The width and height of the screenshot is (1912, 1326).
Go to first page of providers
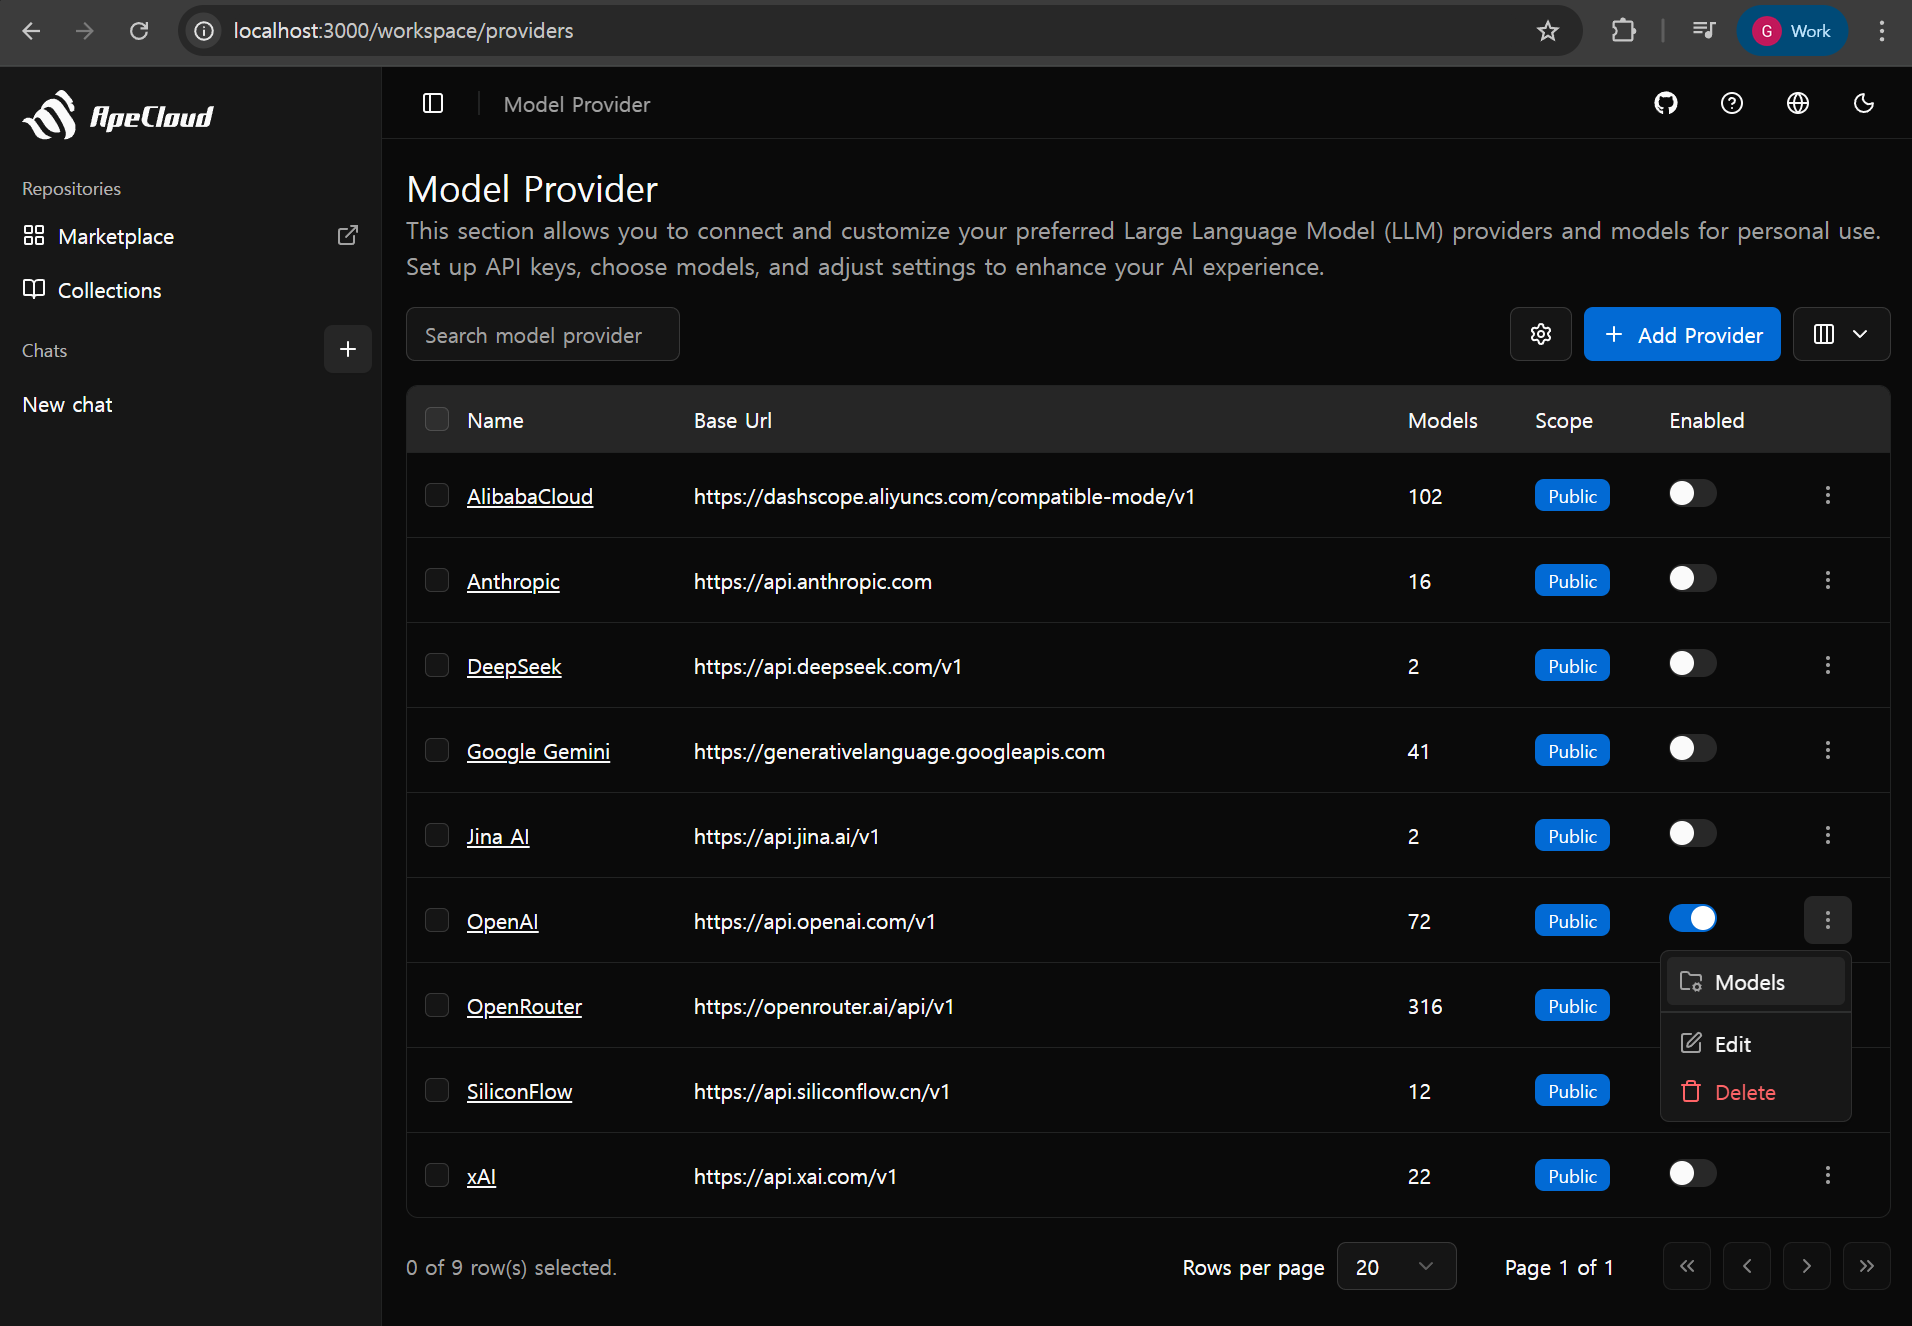click(1687, 1266)
